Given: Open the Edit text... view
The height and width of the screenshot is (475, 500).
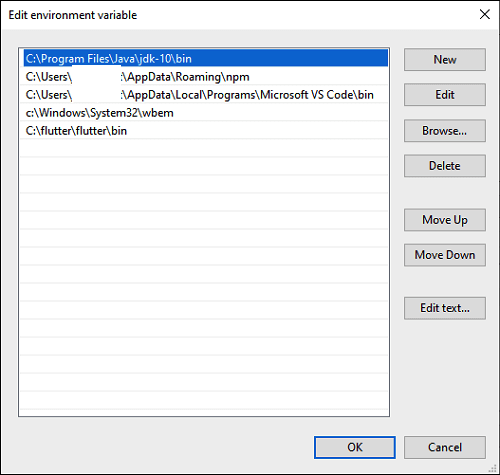Looking at the screenshot, I should [445, 308].
